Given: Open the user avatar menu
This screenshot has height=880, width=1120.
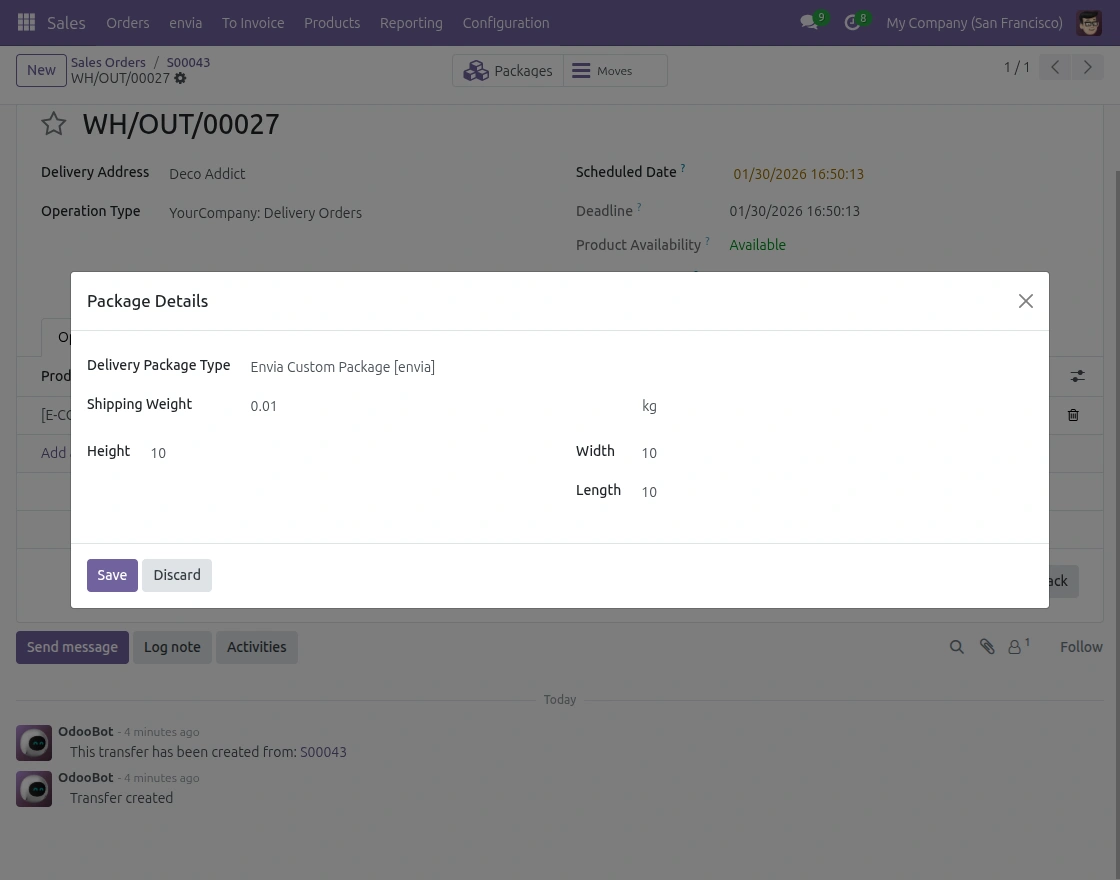Looking at the screenshot, I should [x=1089, y=22].
